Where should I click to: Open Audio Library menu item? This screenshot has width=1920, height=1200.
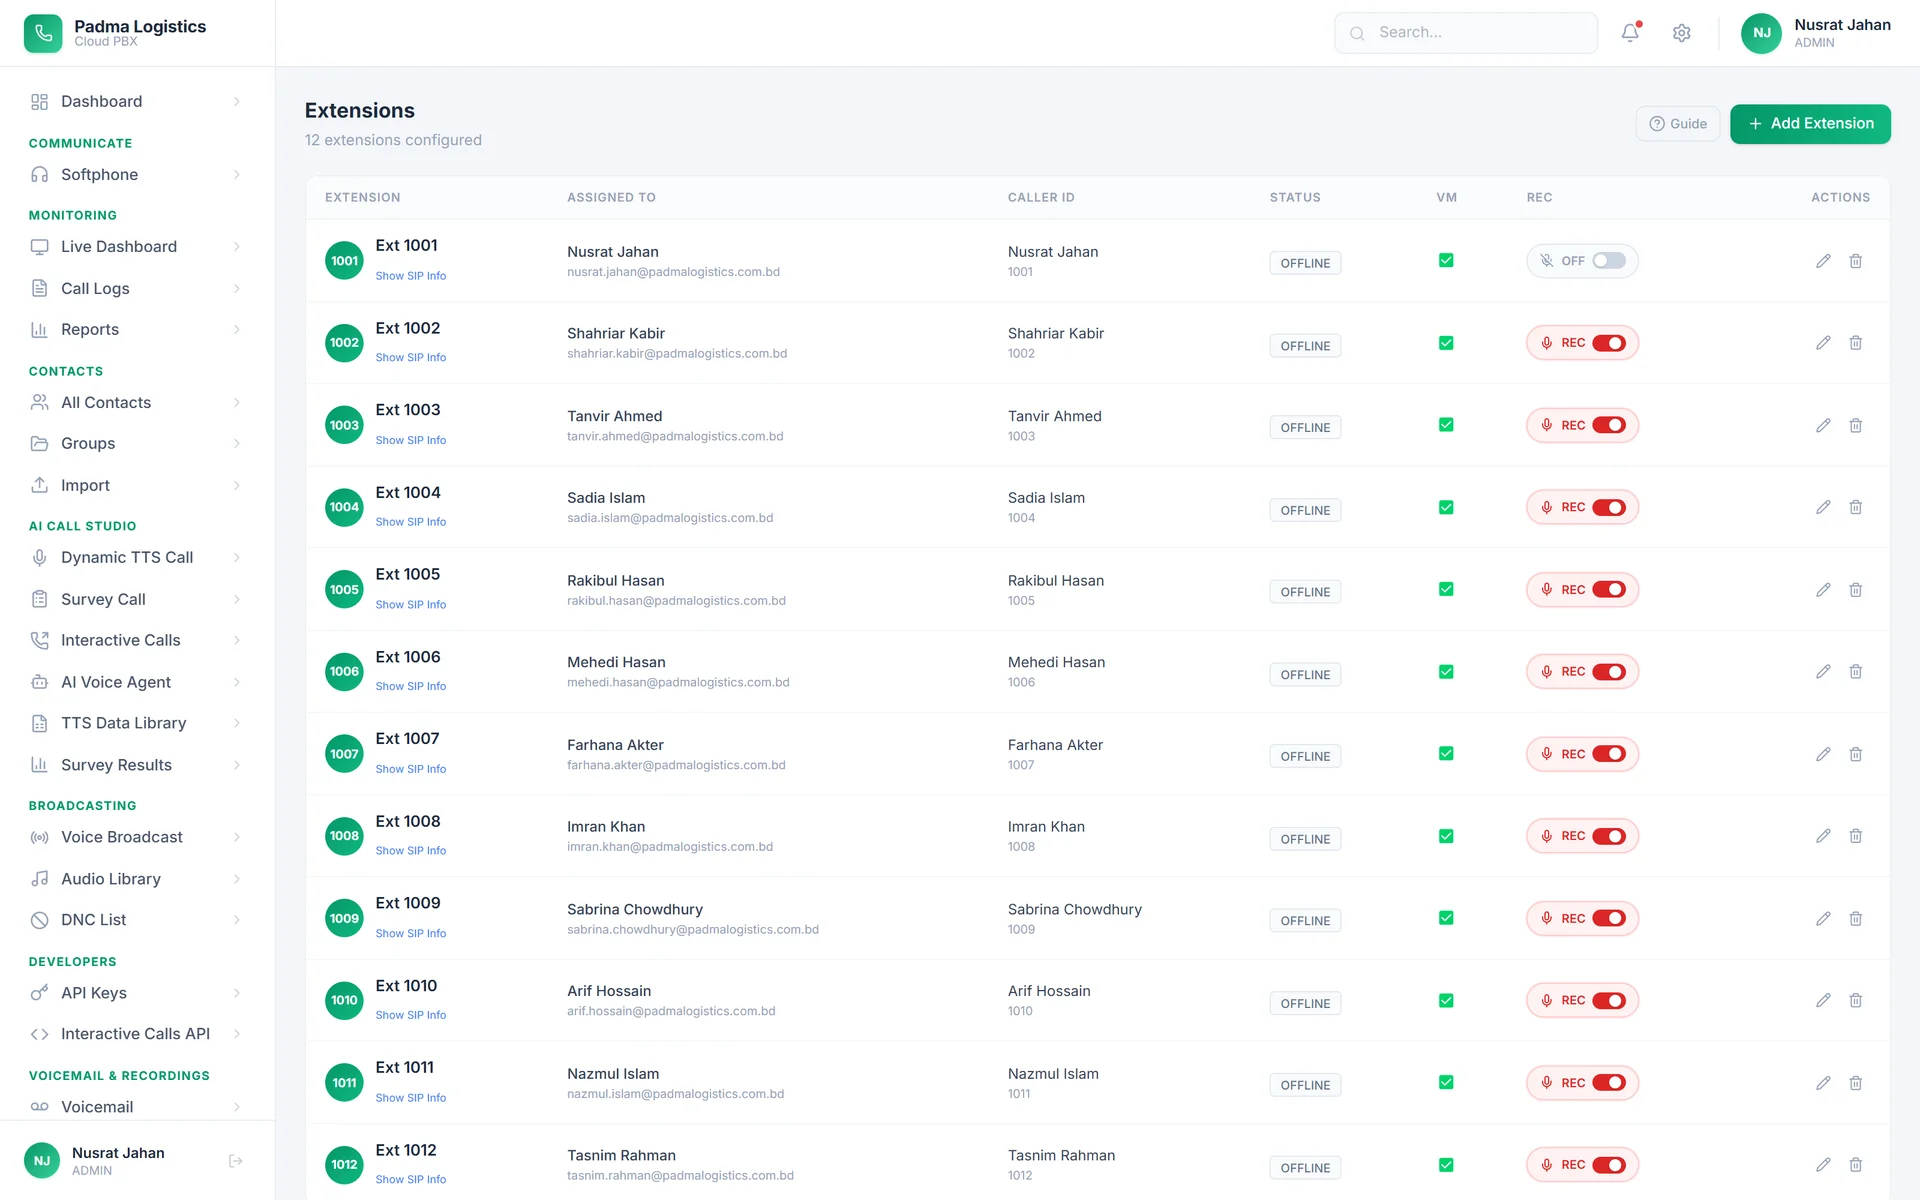click(x=137, y=879)
